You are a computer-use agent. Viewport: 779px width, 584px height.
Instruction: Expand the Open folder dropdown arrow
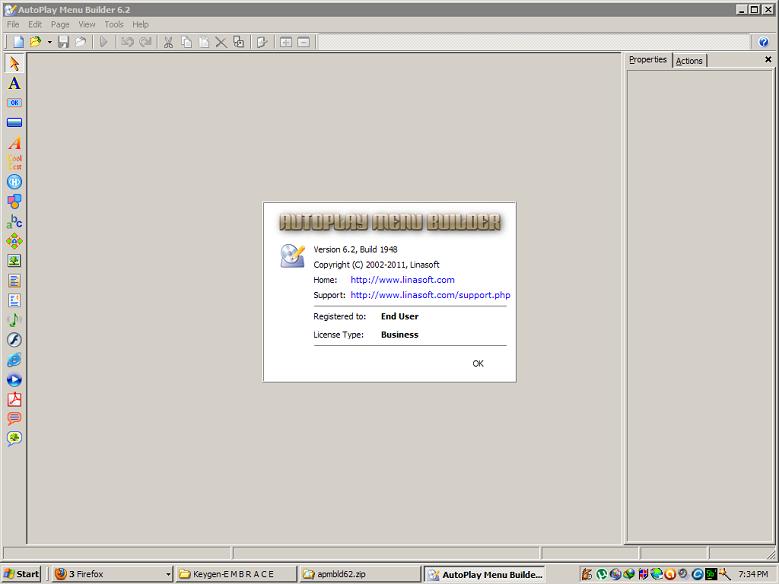(x=50, y=42)
